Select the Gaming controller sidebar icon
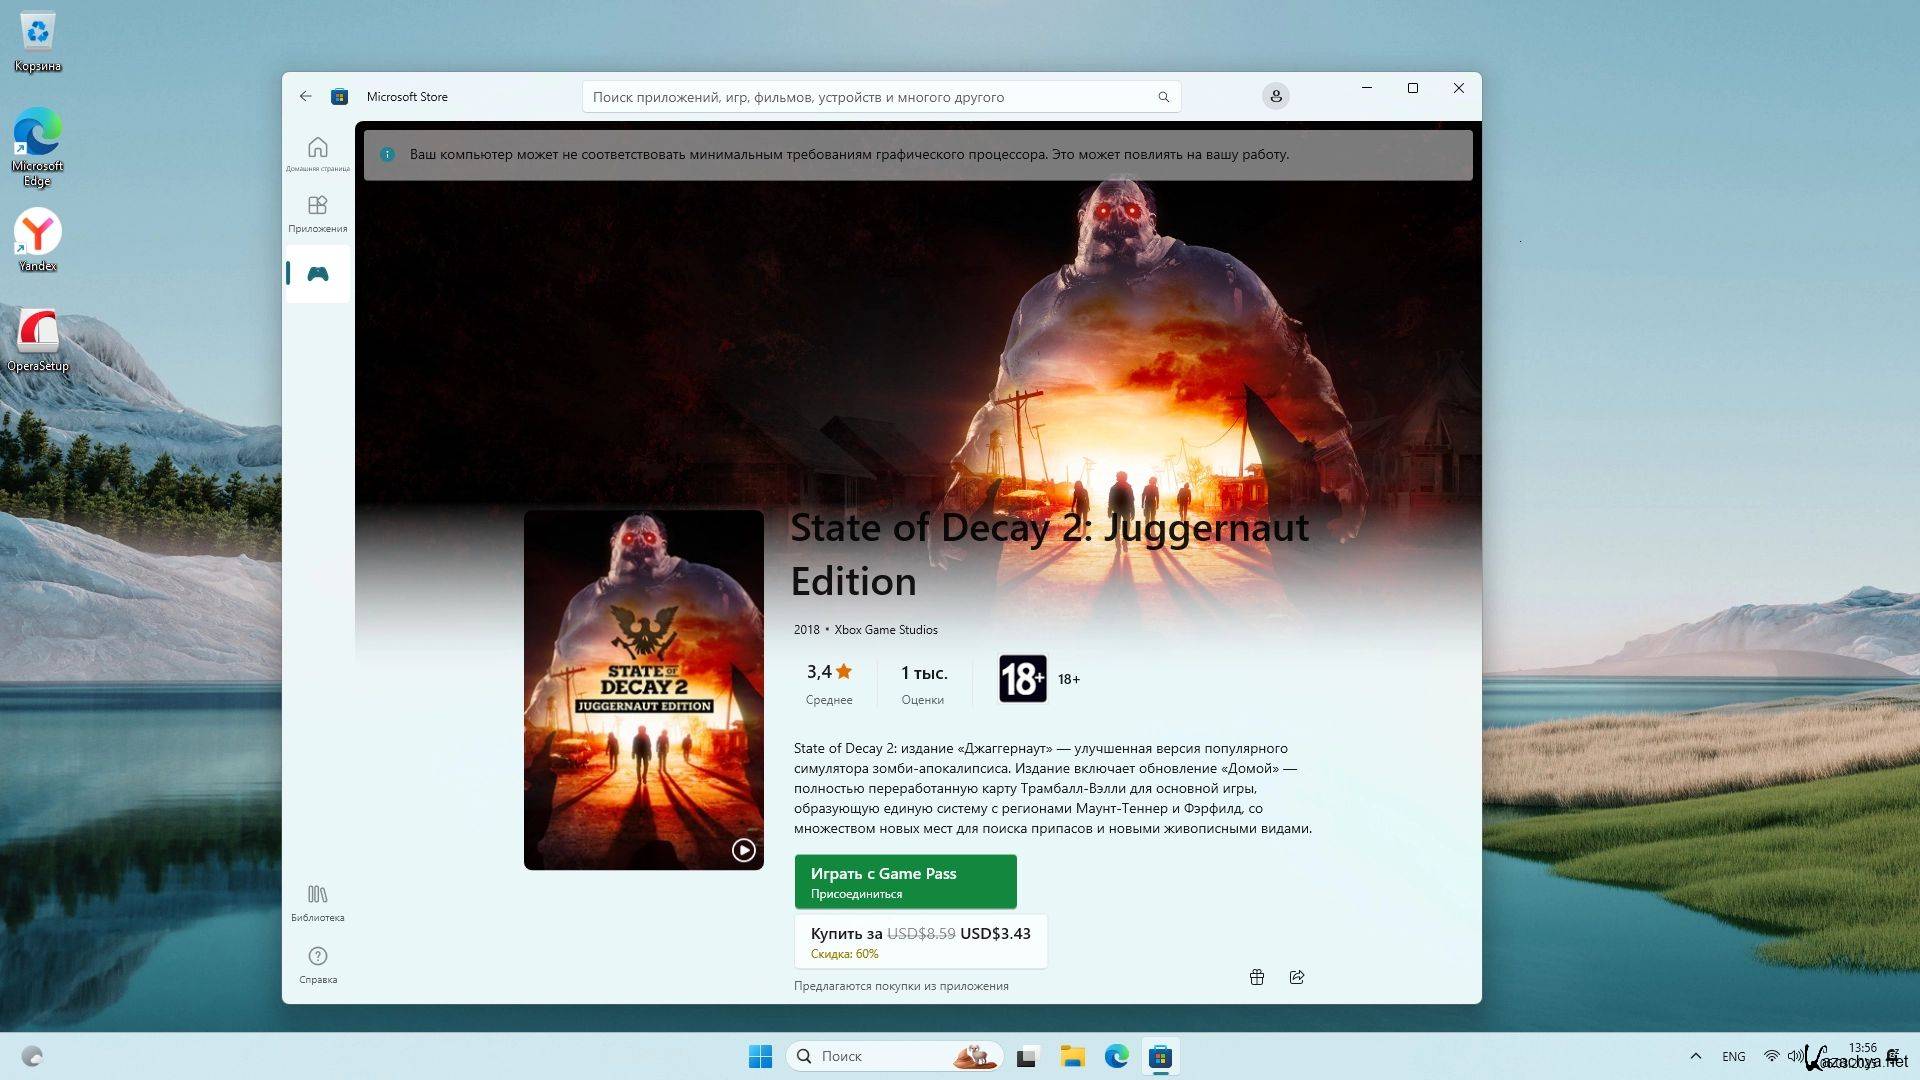The height and width of the screenshot is (1080, 1920). [x=317, y=274]
